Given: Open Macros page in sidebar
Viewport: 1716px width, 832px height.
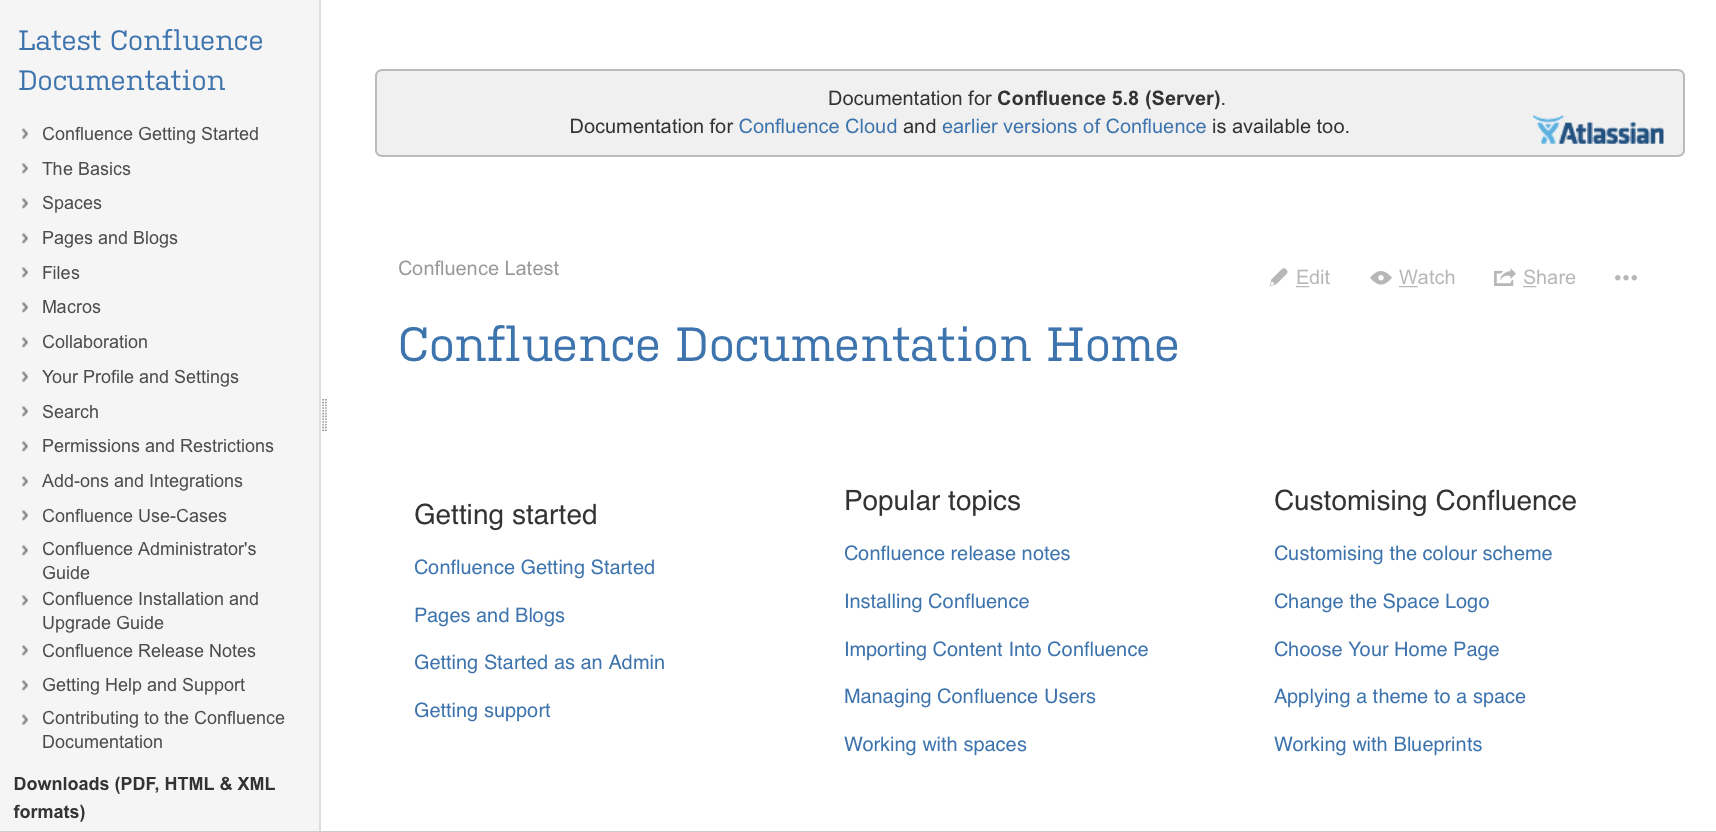Looking at the screenshot, I should tap(71, 307).
